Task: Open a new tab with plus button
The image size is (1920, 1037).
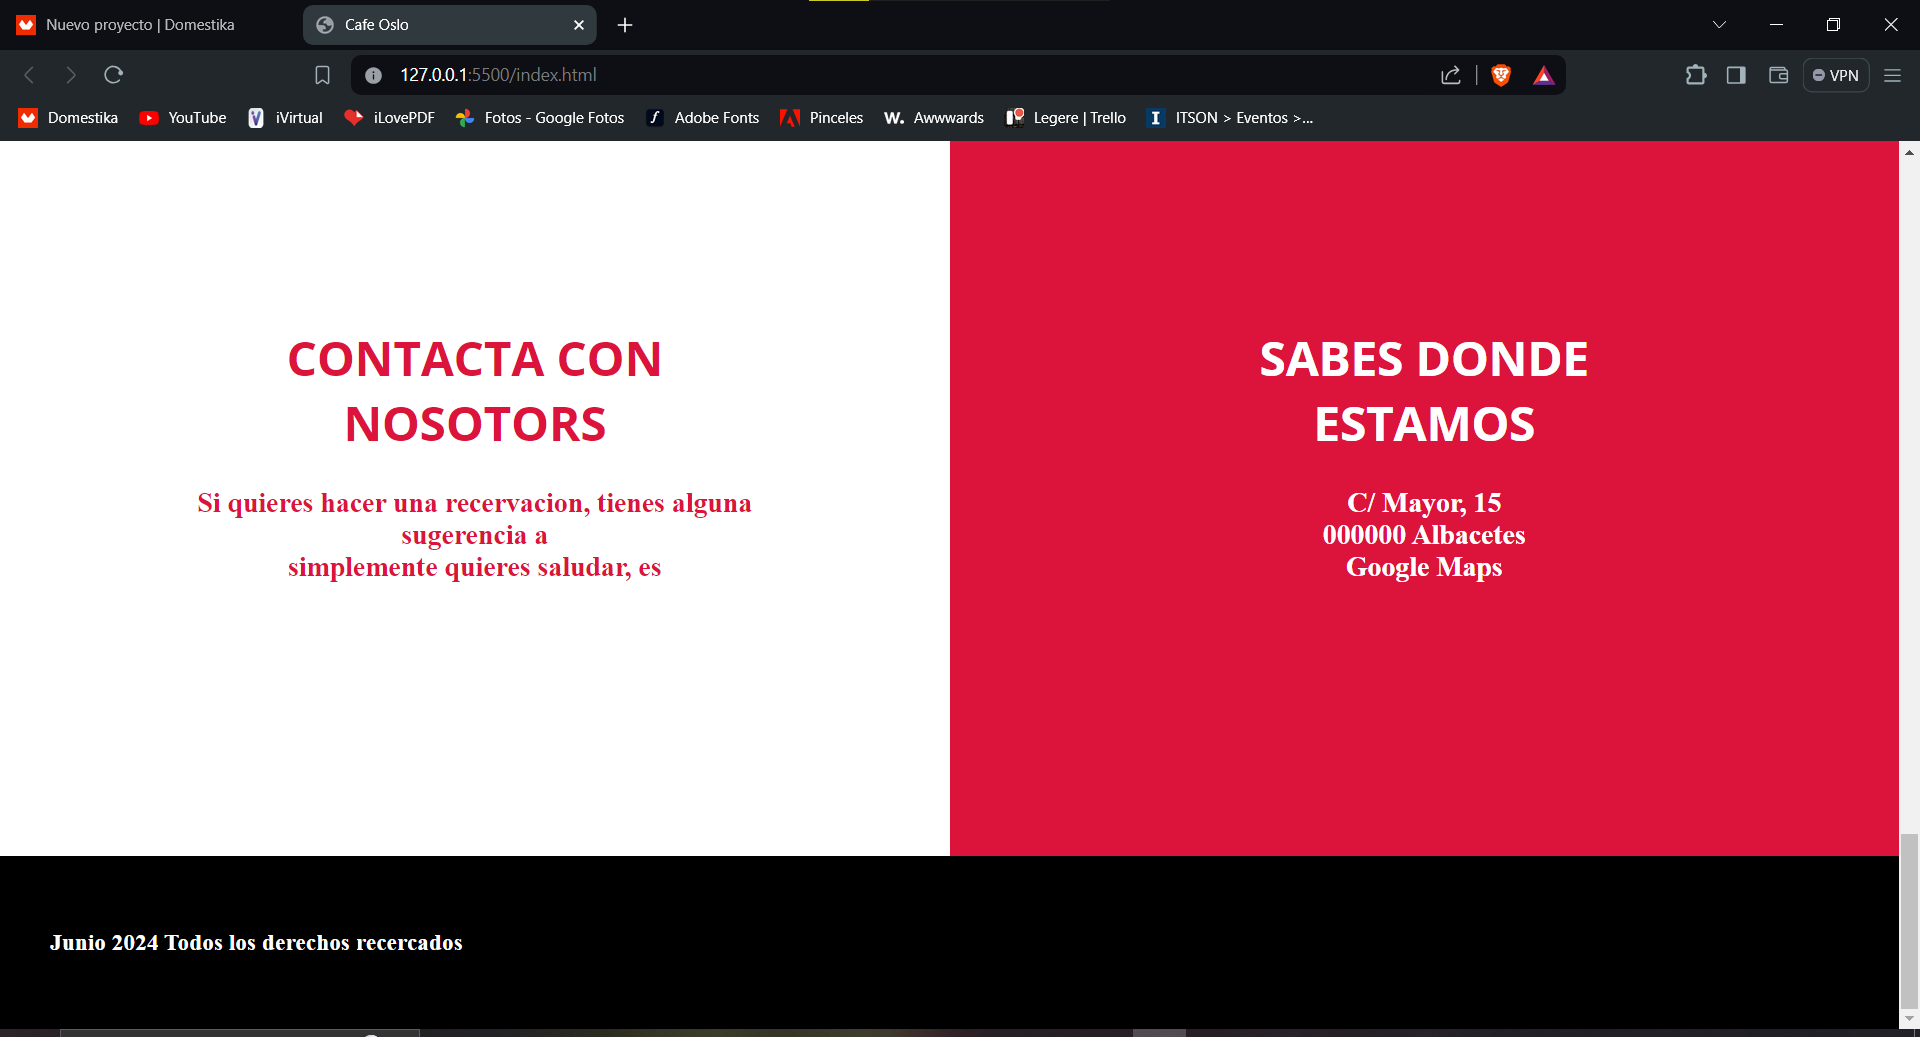Action: tap(625, 25)
